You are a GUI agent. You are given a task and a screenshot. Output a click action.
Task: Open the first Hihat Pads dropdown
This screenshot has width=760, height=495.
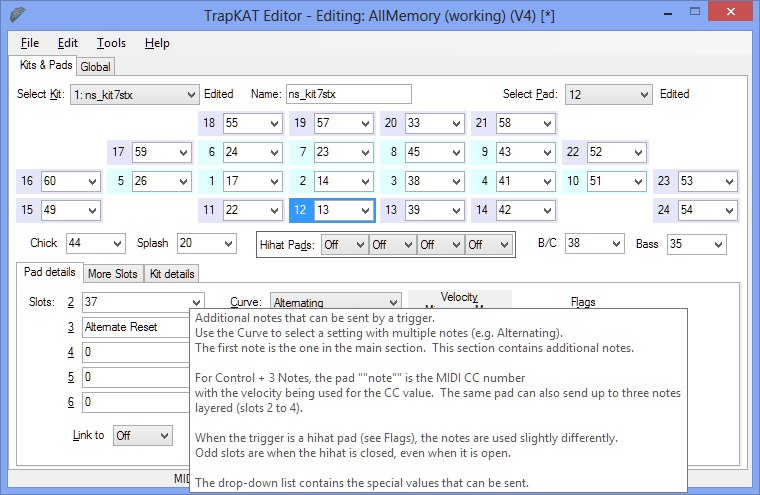344,245
